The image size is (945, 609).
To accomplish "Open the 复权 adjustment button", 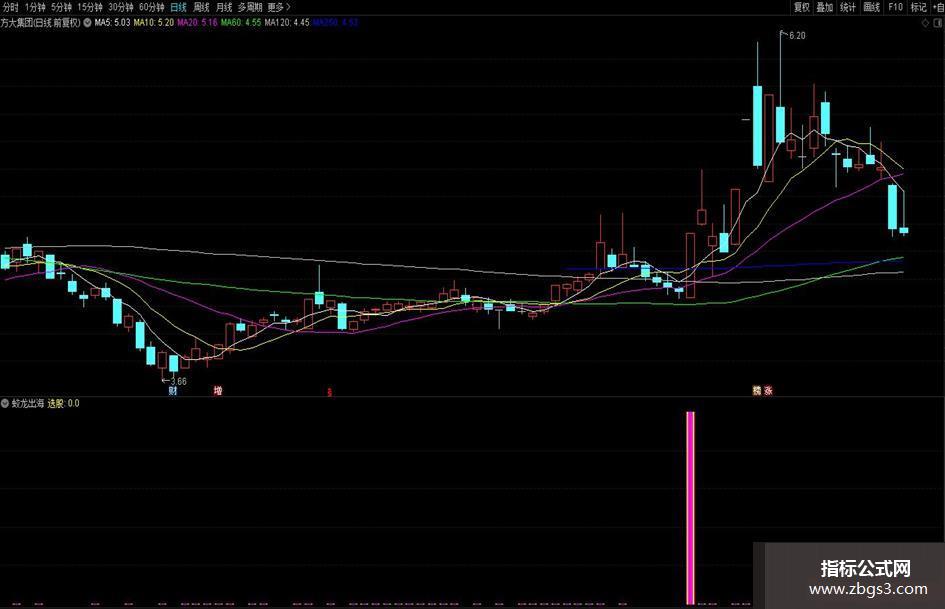I will click(802, 7).
